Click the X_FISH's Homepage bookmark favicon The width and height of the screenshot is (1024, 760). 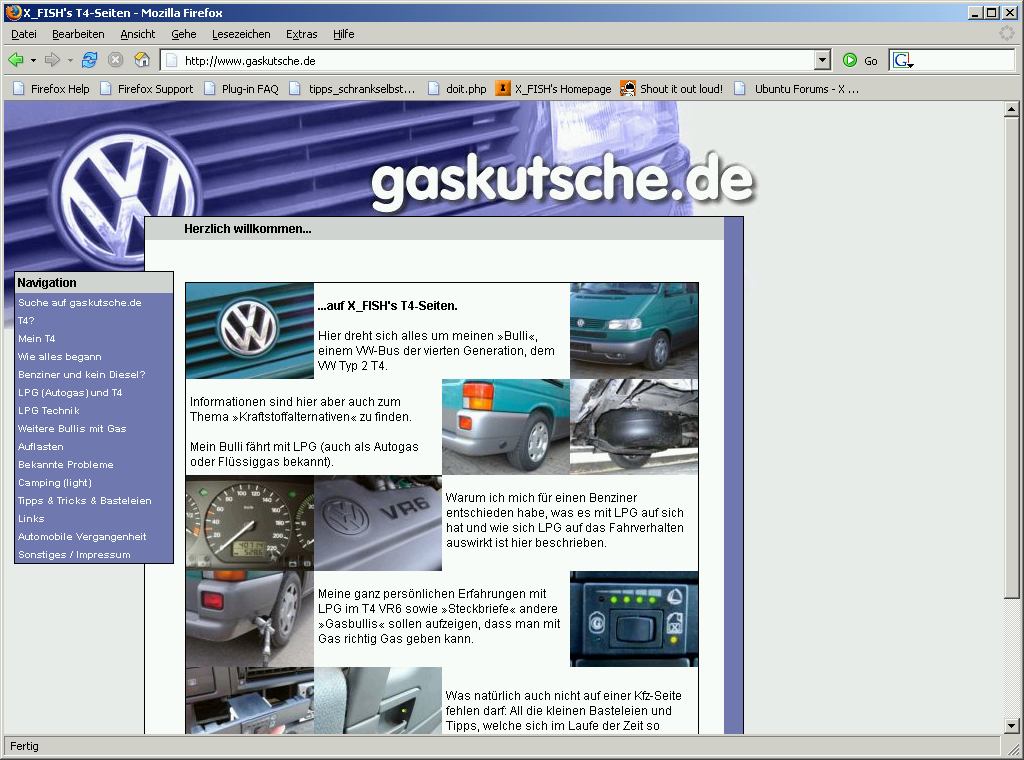(x=502, y=88)
